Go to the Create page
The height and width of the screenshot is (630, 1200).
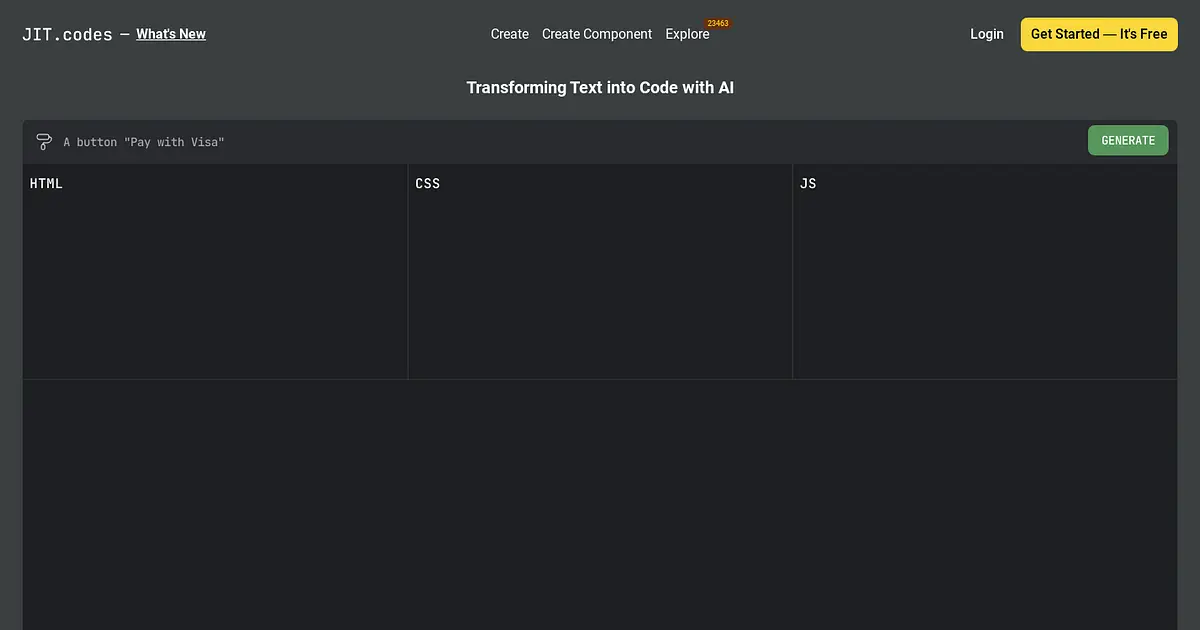510,34
